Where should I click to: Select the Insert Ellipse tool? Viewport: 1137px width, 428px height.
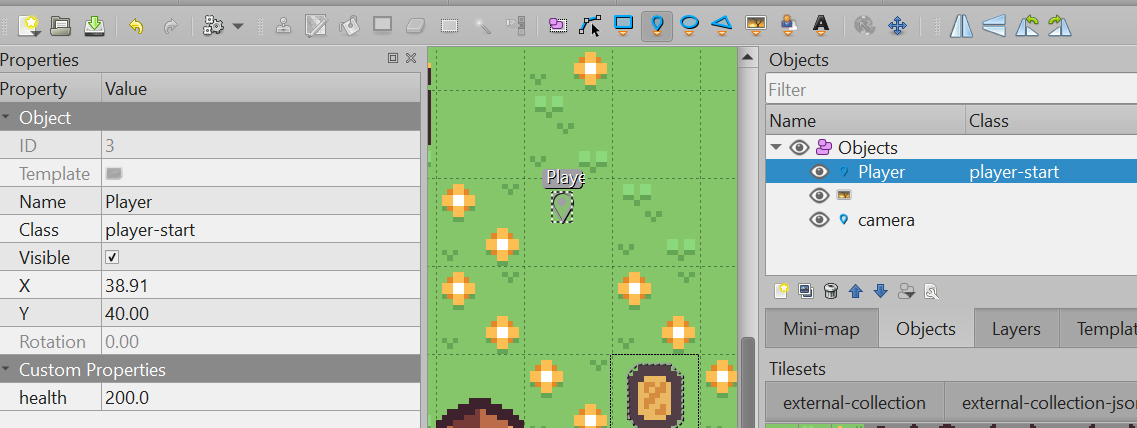689,25
